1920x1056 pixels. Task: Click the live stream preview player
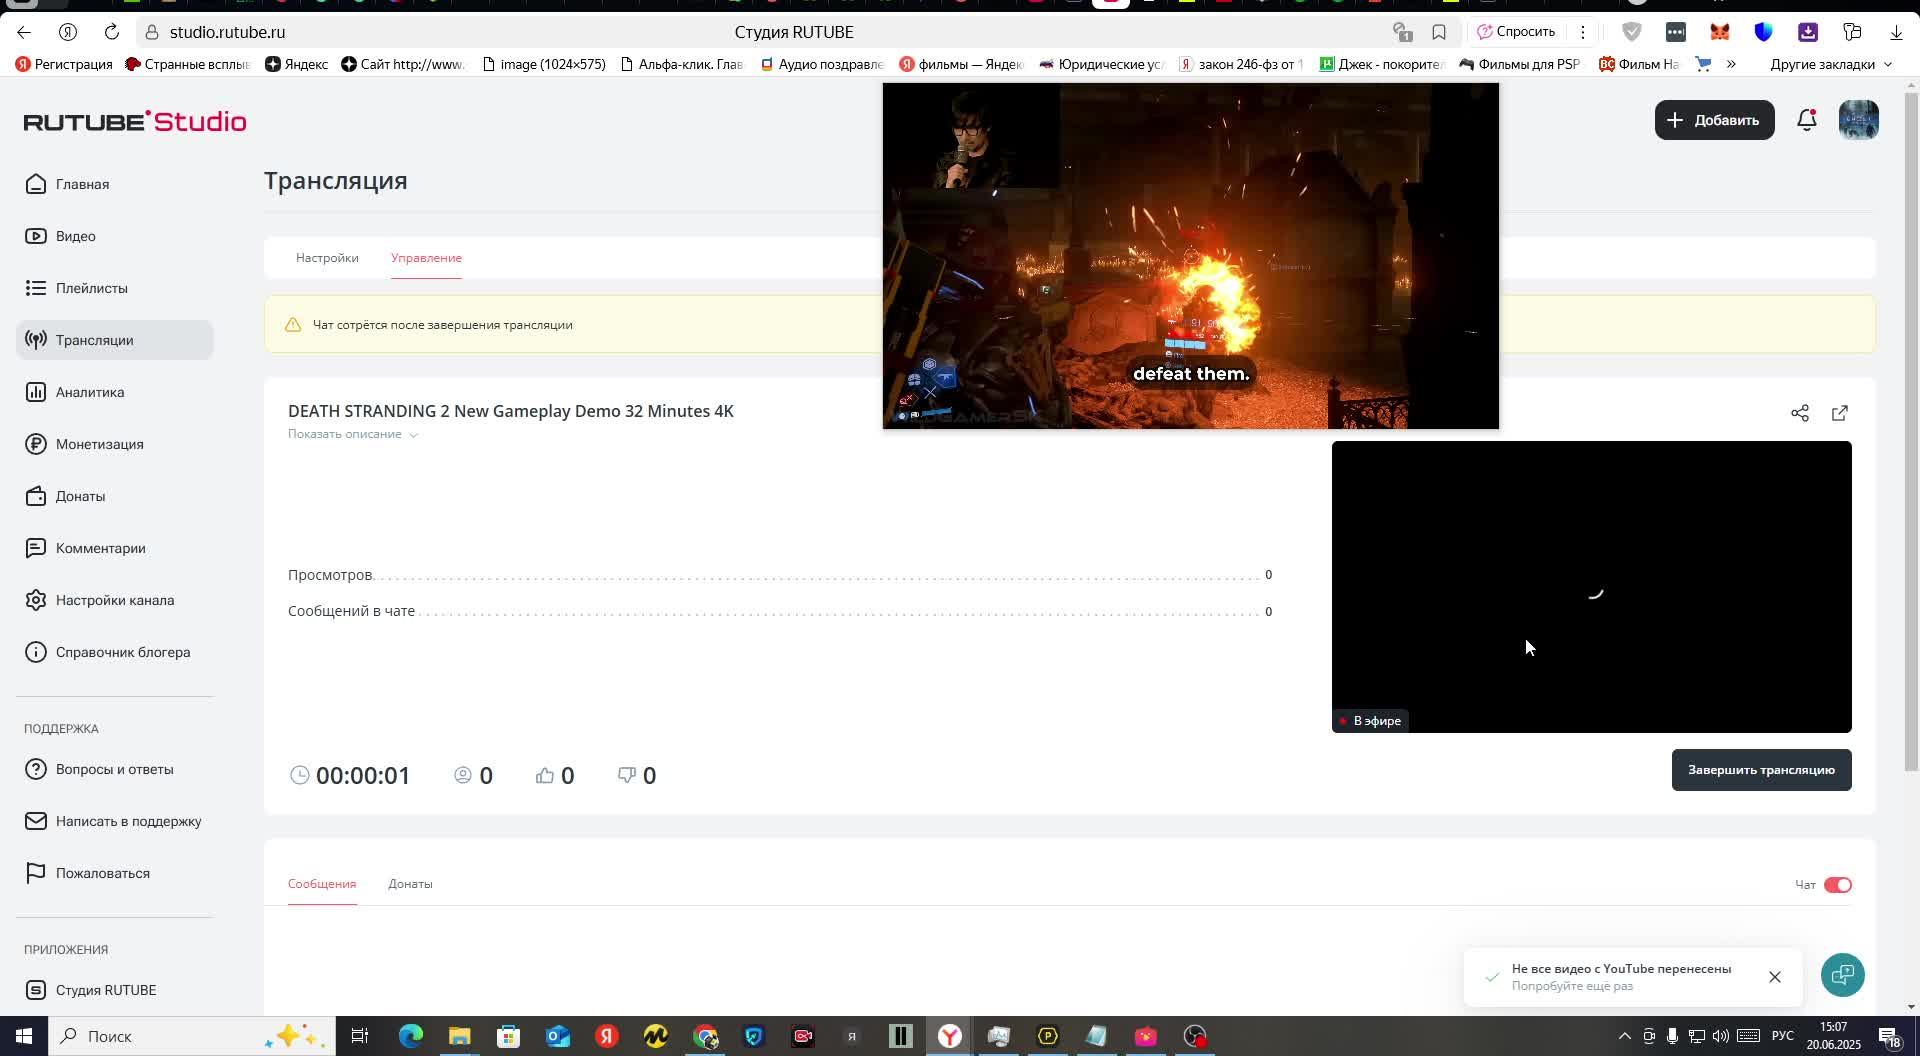click(x=1592, y=587)
